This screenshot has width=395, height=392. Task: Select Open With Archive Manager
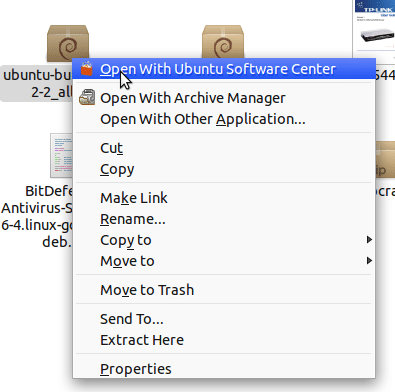(x=224, y=98)
